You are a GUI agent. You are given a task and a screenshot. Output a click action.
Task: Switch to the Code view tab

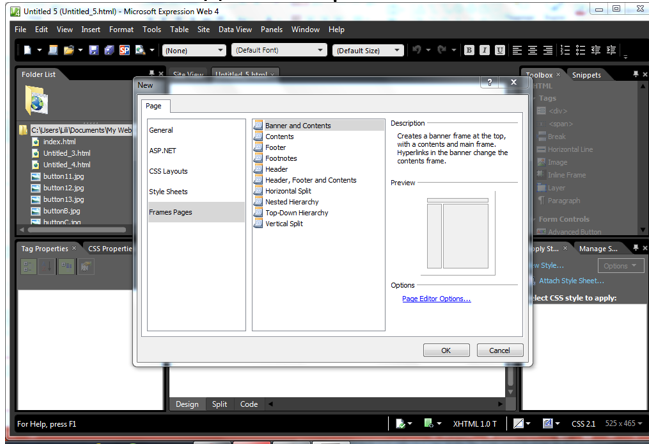coord(249,404)
